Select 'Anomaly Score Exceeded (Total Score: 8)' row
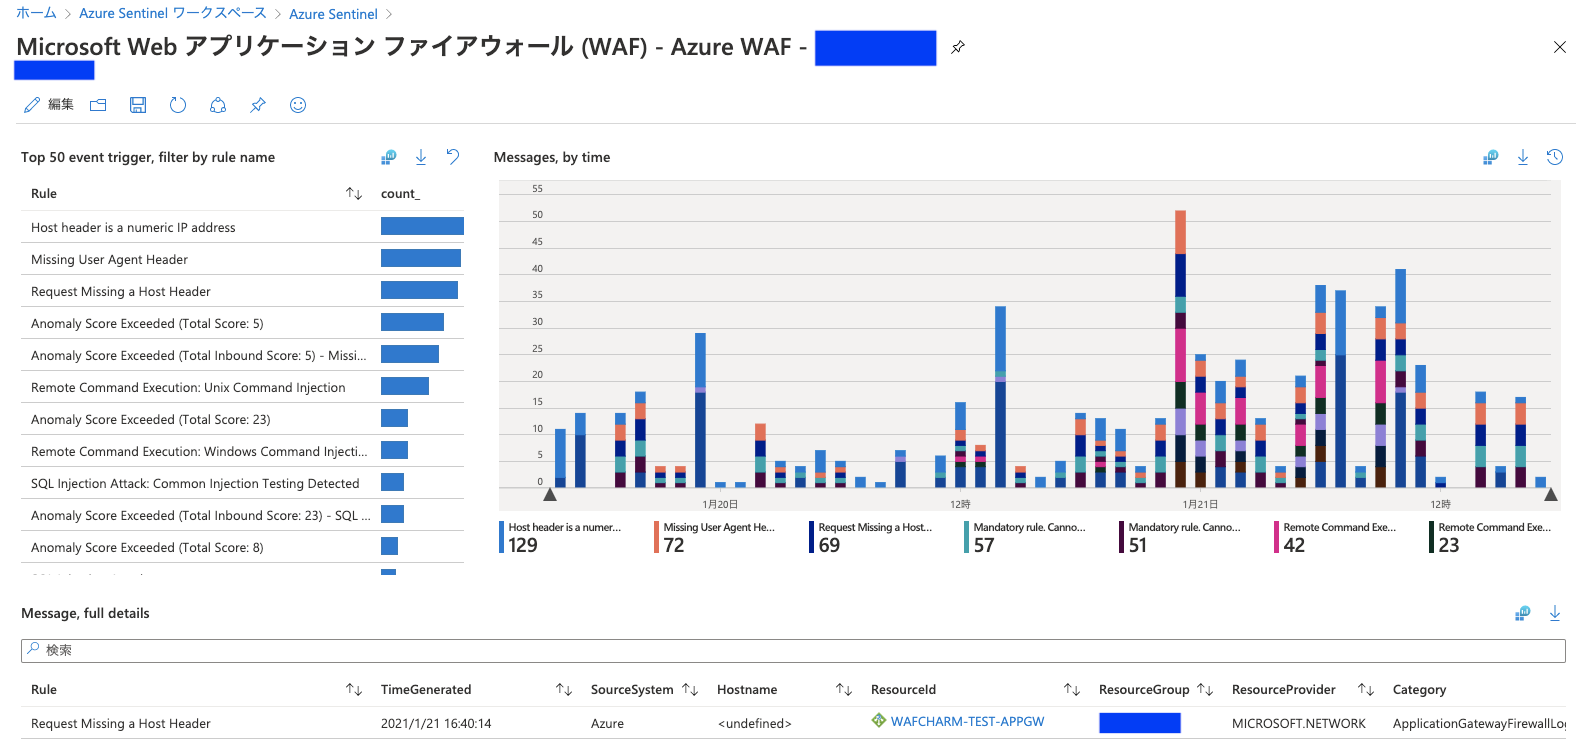 pos(242,547)
